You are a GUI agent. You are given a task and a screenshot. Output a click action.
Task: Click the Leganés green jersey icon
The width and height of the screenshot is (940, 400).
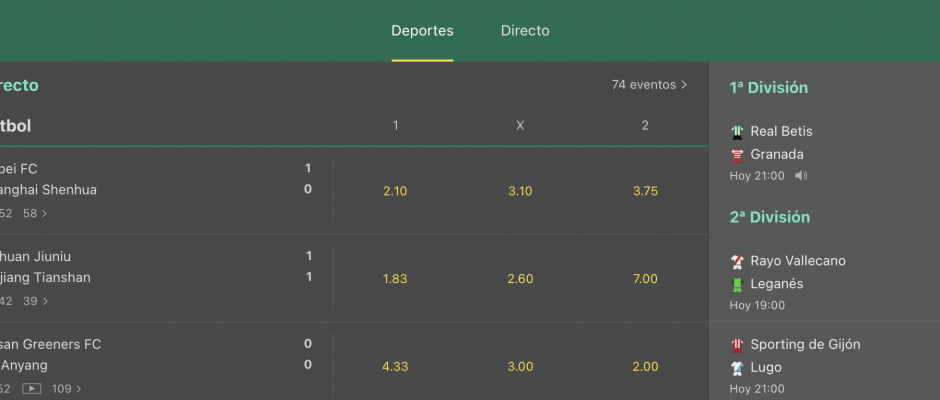pyautogui.click(x=737, y=284)
